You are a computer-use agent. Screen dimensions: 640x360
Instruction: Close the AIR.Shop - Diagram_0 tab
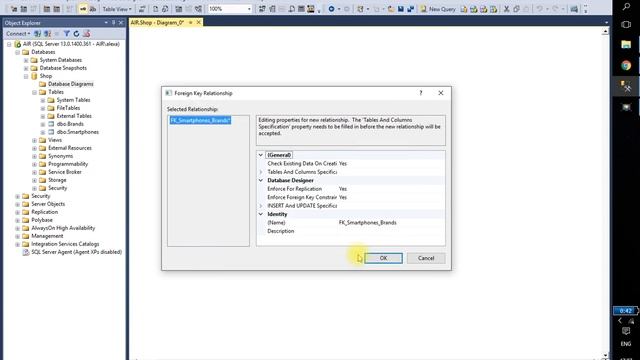pos(199,22)
